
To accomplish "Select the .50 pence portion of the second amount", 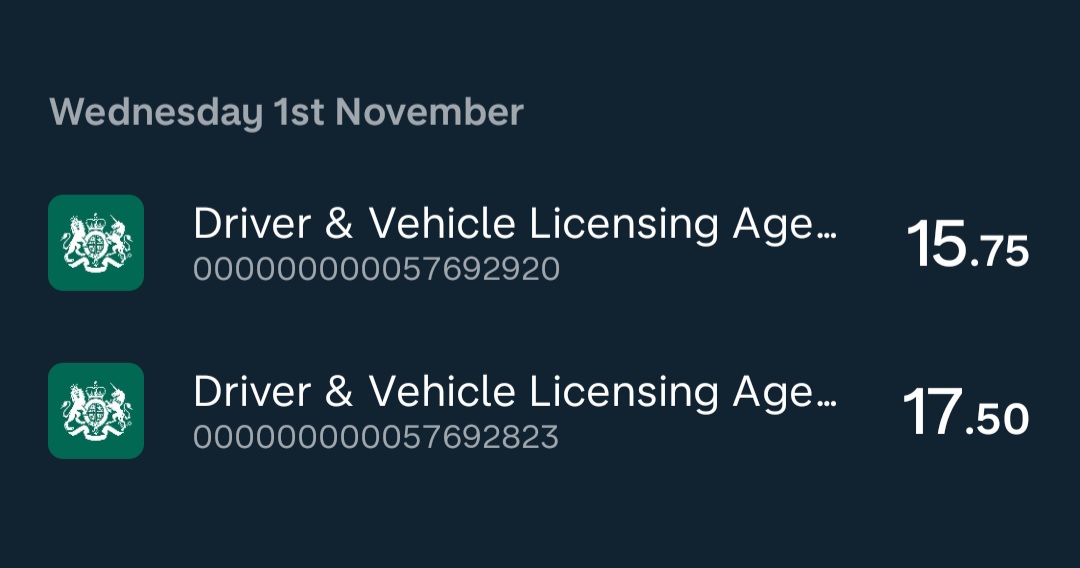I will point(998,419).
